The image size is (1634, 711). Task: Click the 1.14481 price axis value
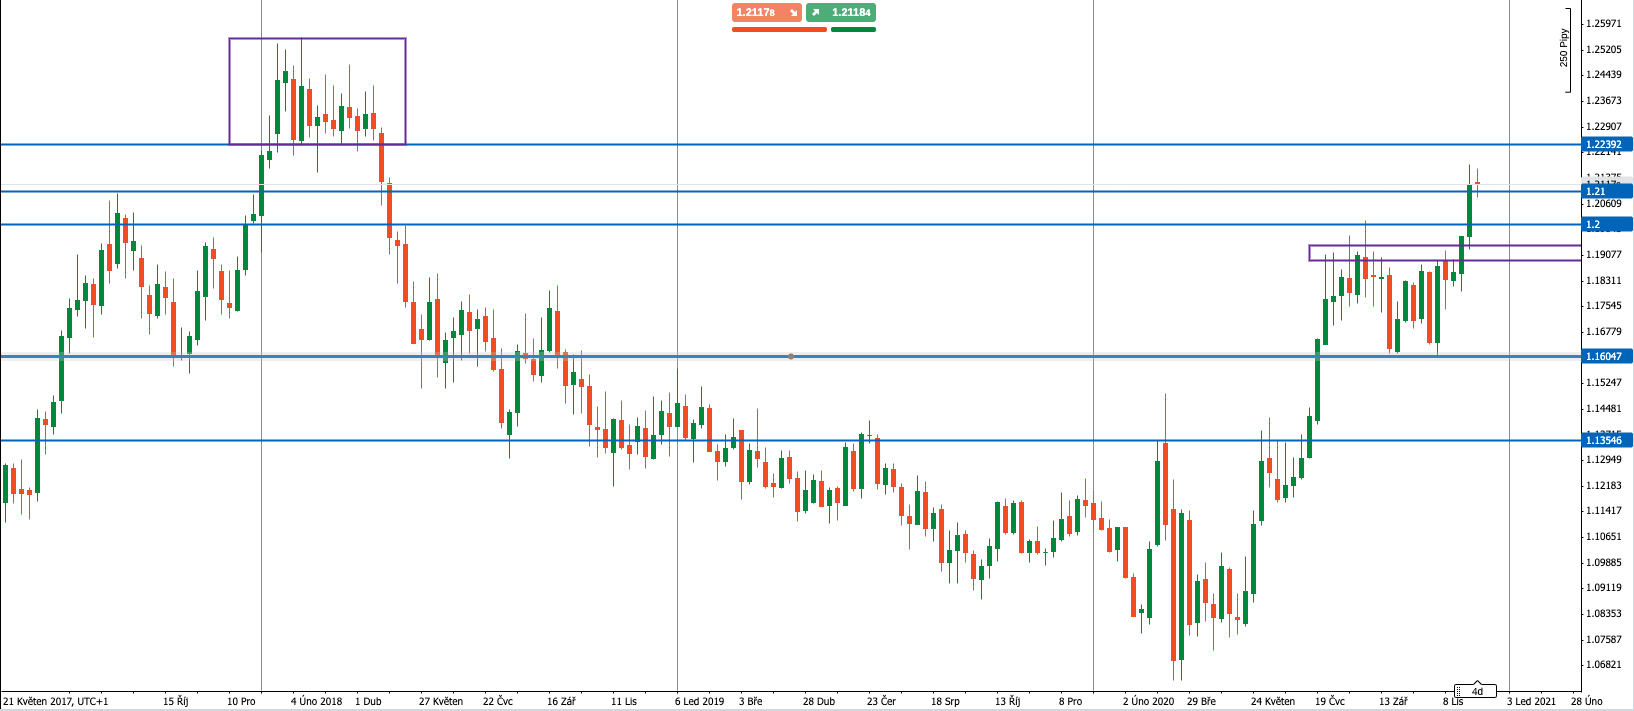coord(1604,408)
